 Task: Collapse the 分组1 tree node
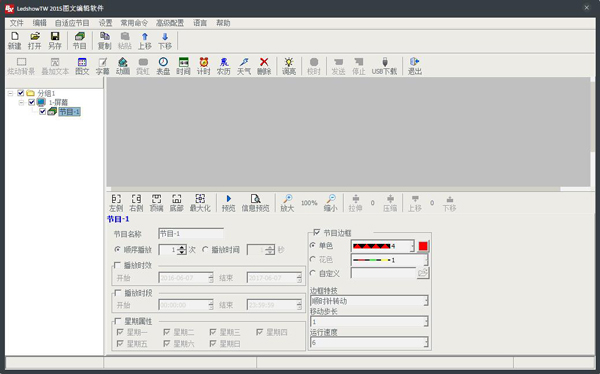pyautogui.click(x=10, y=93)
